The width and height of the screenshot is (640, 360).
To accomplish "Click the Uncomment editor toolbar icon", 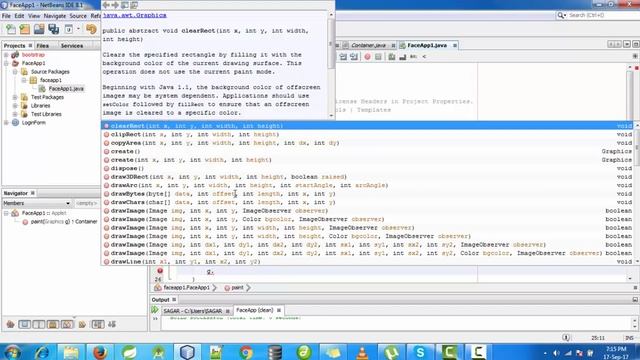I will pyautogui.click(x=402, y=57).
